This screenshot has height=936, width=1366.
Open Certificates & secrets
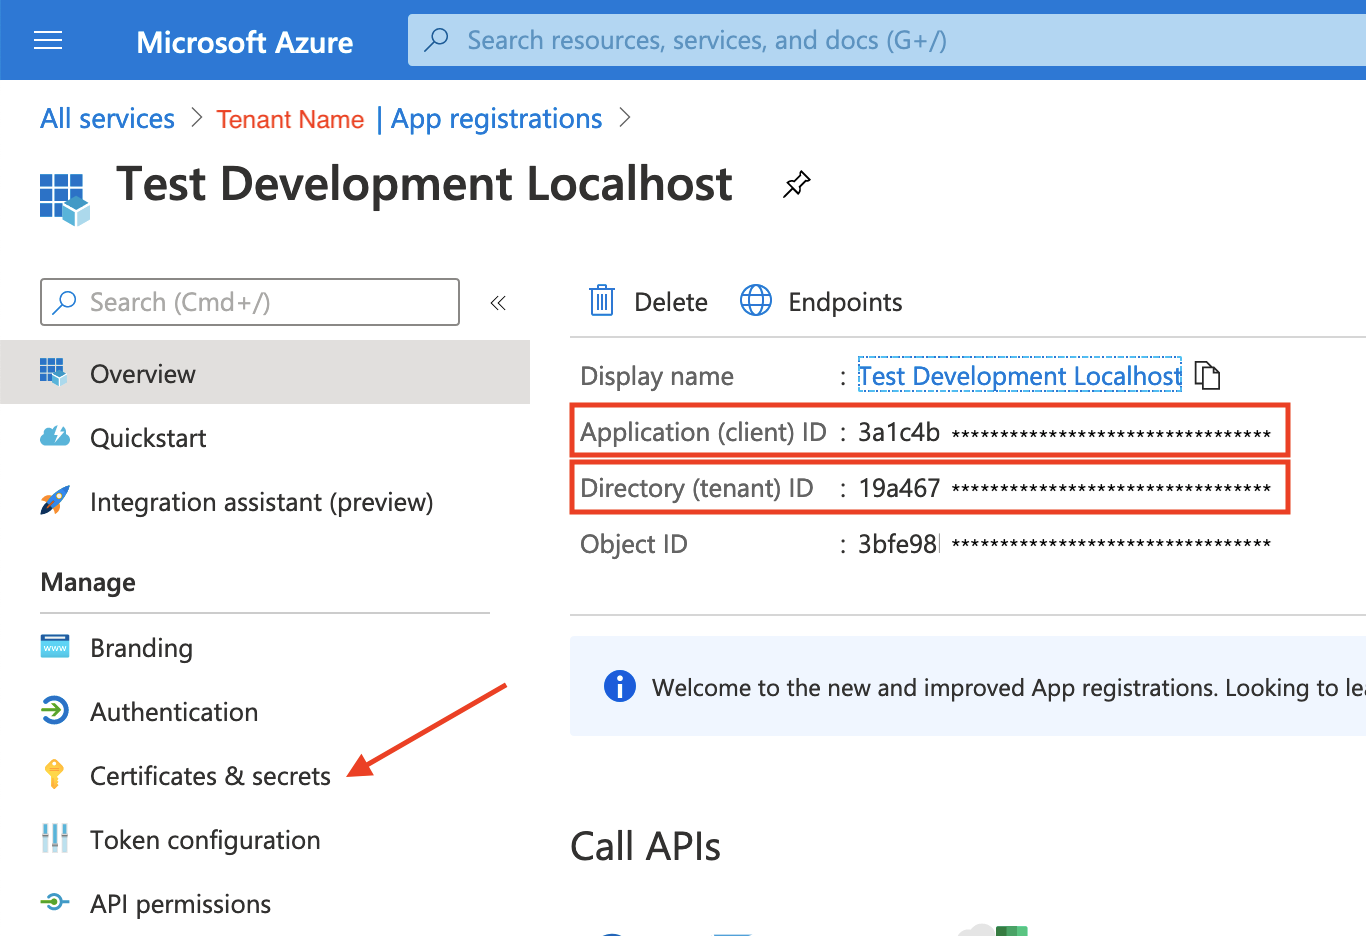(x=210, y=776)
